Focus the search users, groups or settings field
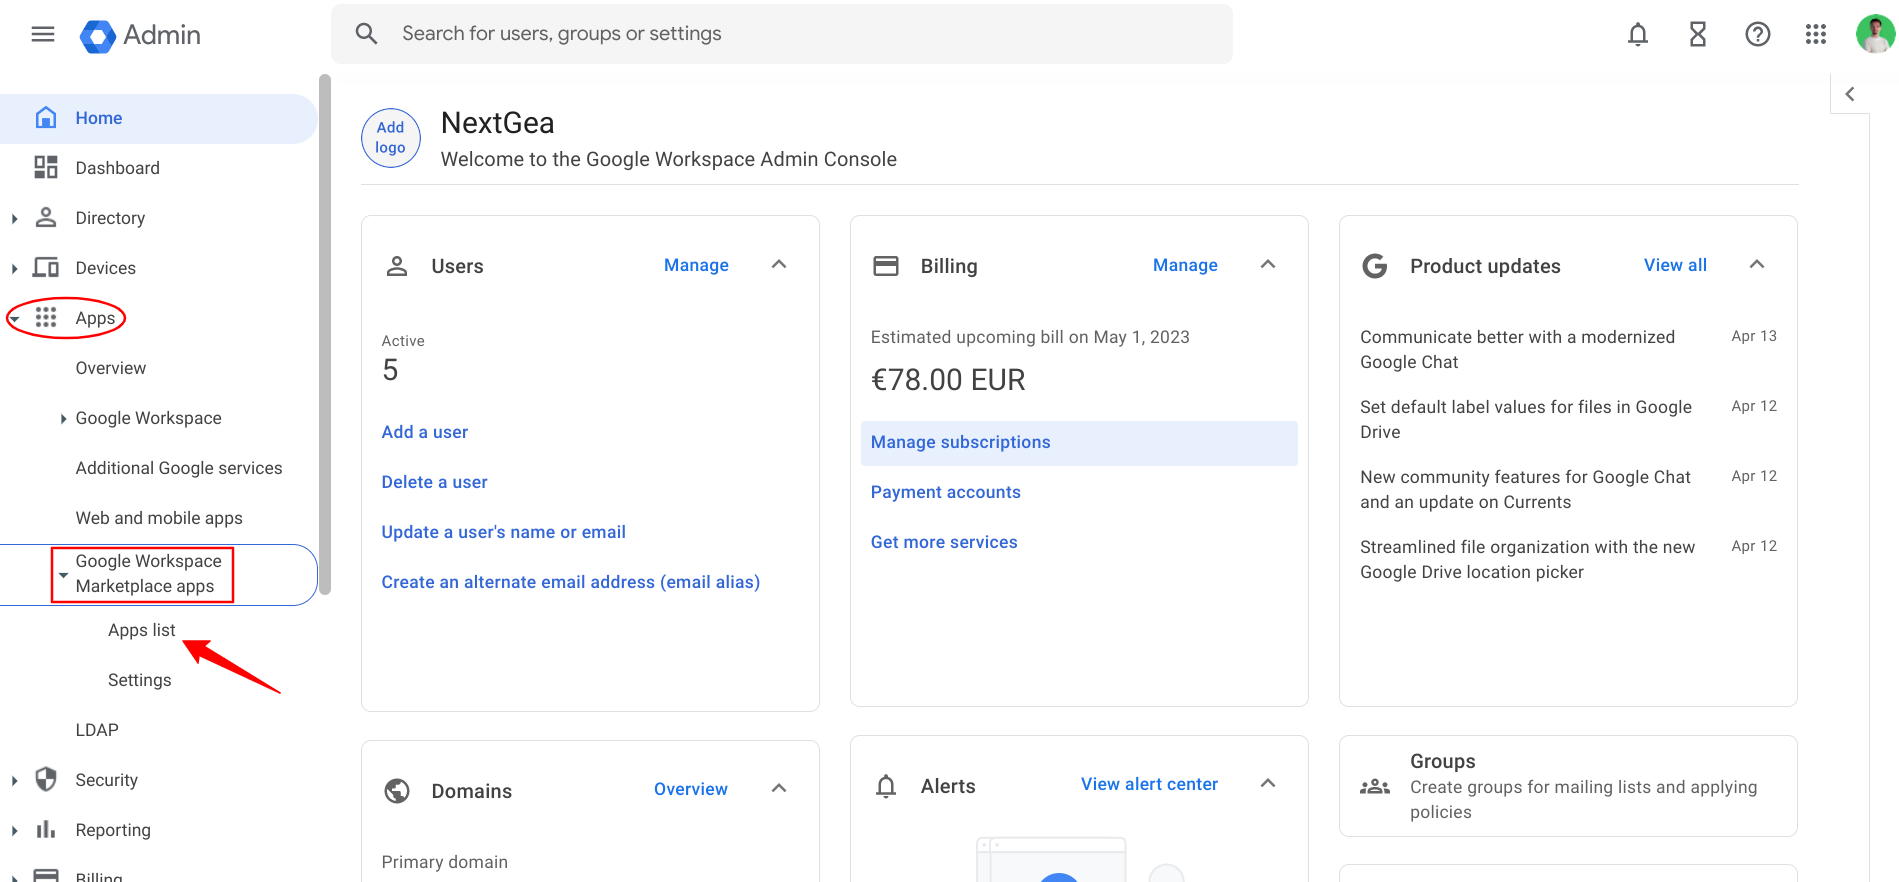 [782, 34]
